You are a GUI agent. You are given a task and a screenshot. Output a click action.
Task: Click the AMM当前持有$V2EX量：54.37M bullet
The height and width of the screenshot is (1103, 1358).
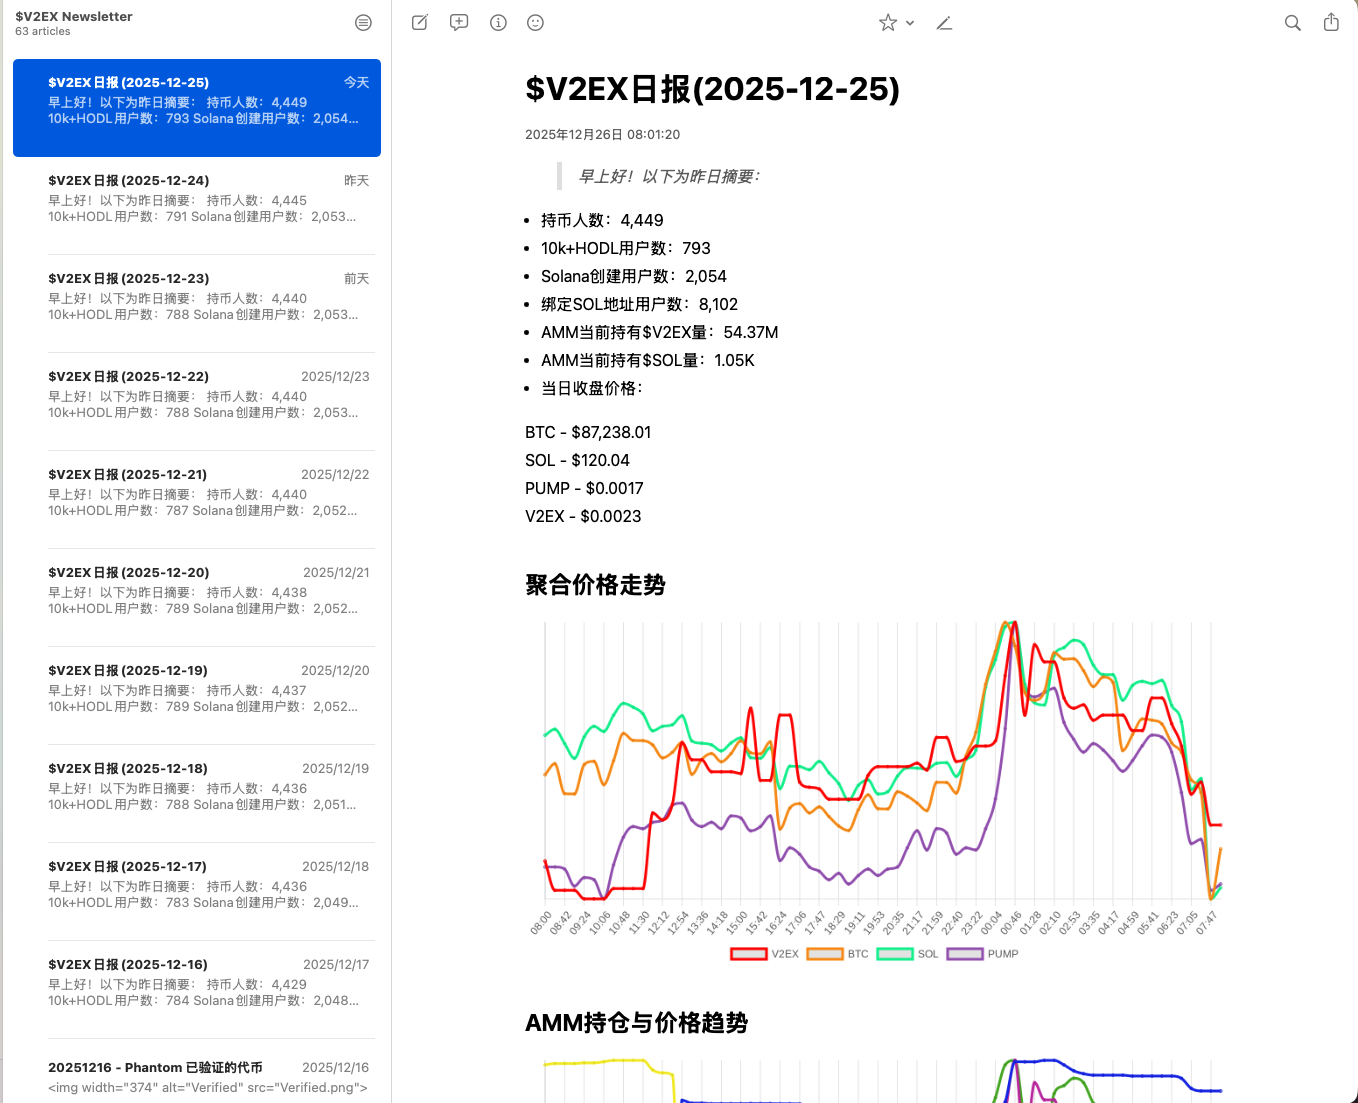coord(660,332)
